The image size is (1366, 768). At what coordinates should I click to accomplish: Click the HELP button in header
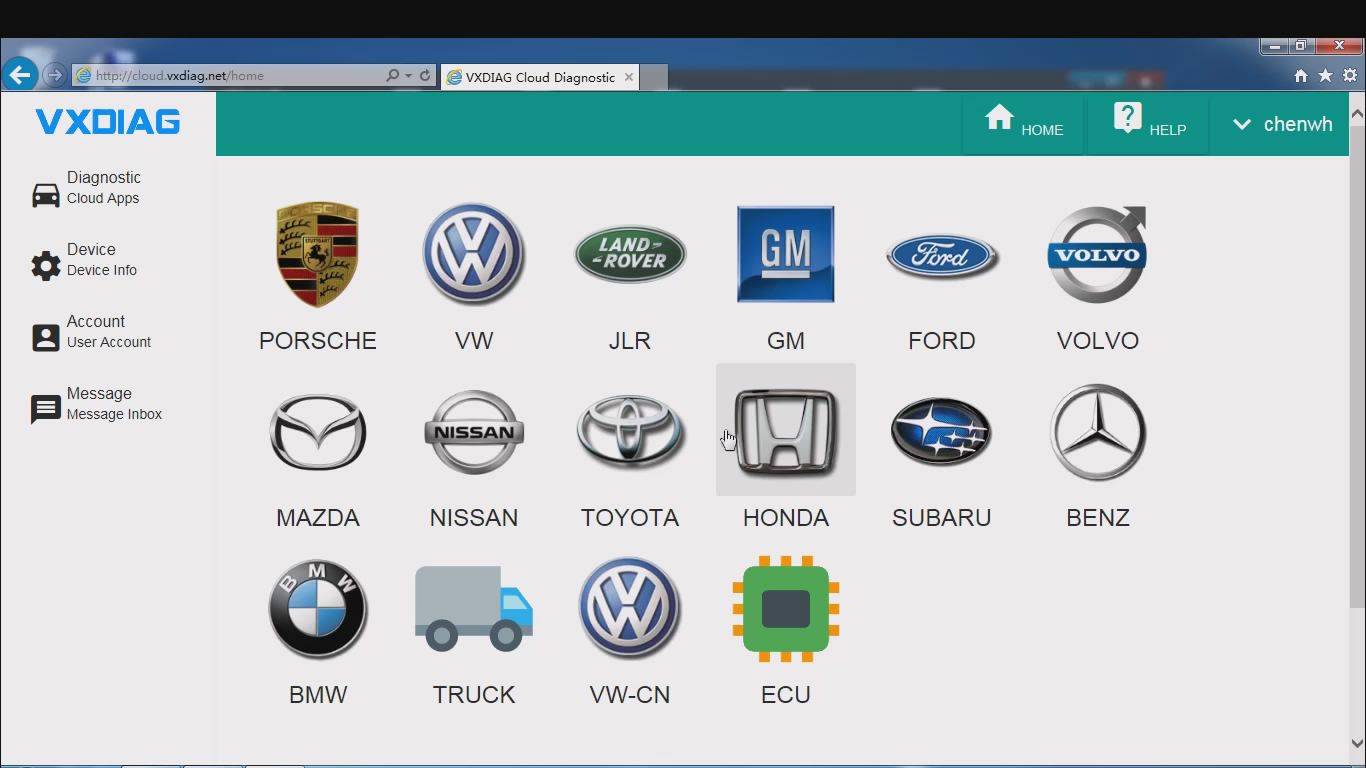pyautogui.click(x=1149, y=124)
